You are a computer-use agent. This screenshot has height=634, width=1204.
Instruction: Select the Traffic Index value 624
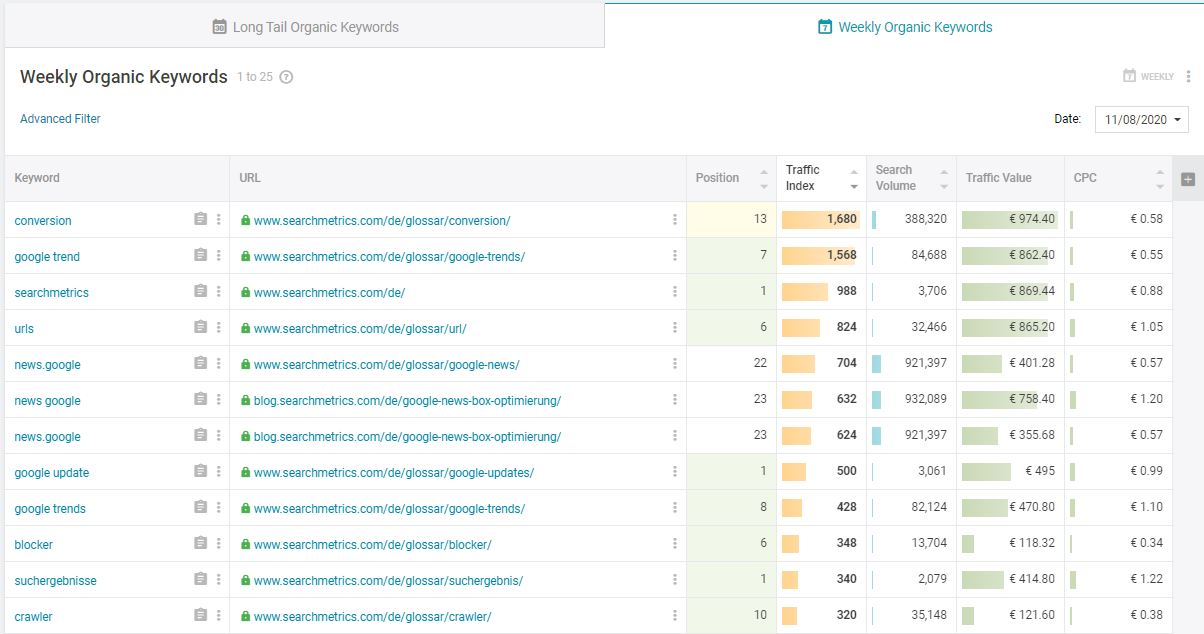847,435
